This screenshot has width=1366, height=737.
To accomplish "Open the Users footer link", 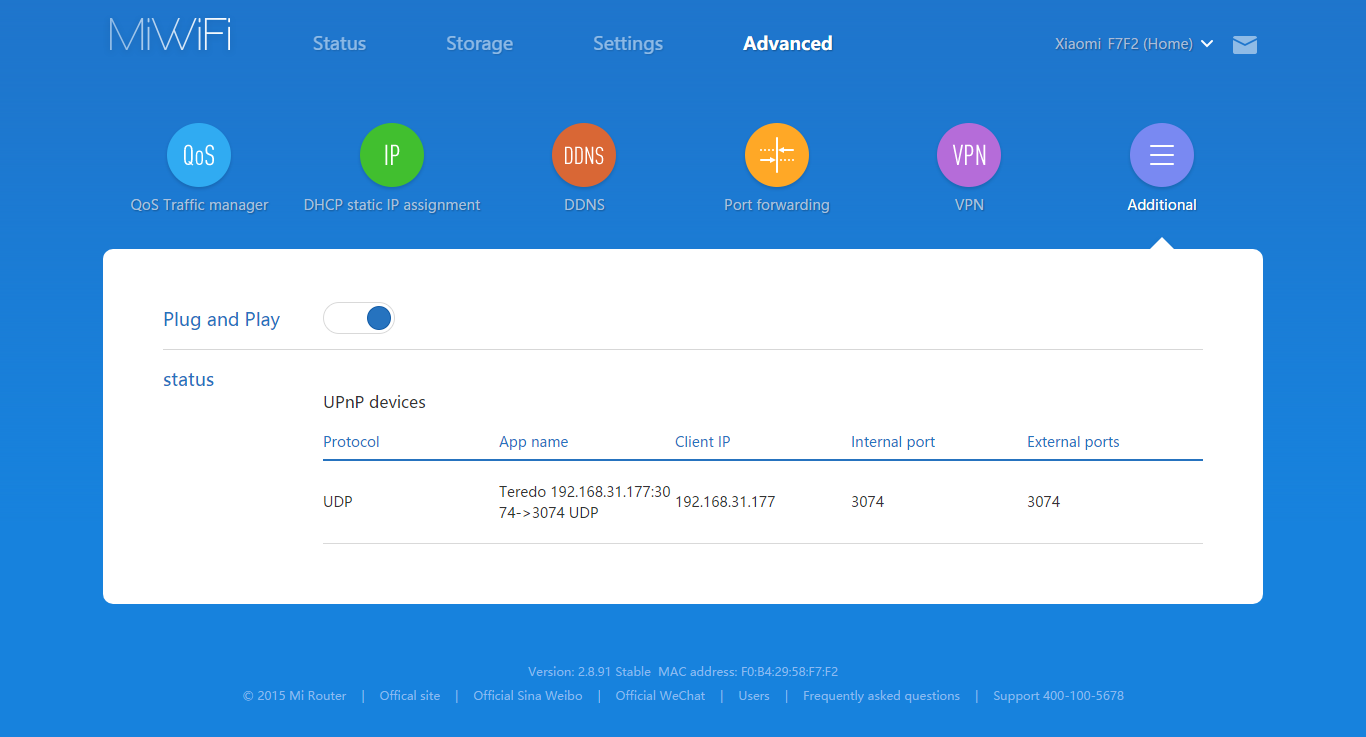I will pos(754,696).
